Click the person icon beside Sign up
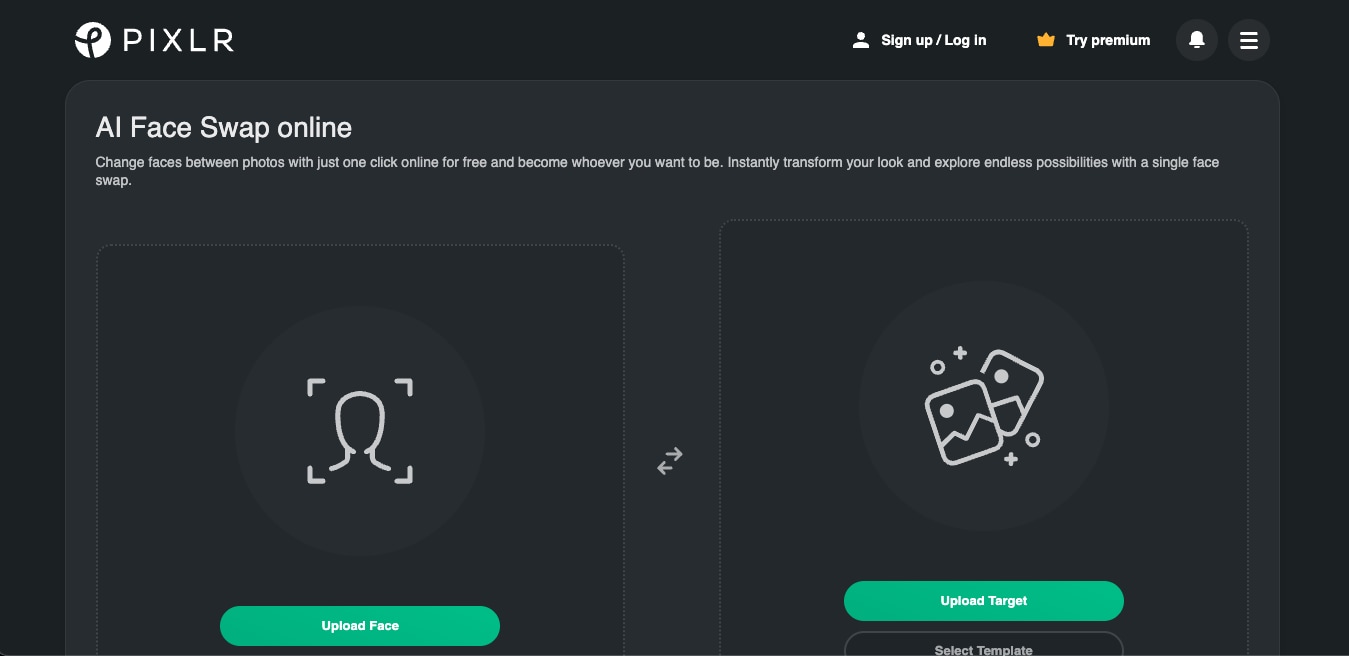The image size is (1349, 656). (860, 40)
